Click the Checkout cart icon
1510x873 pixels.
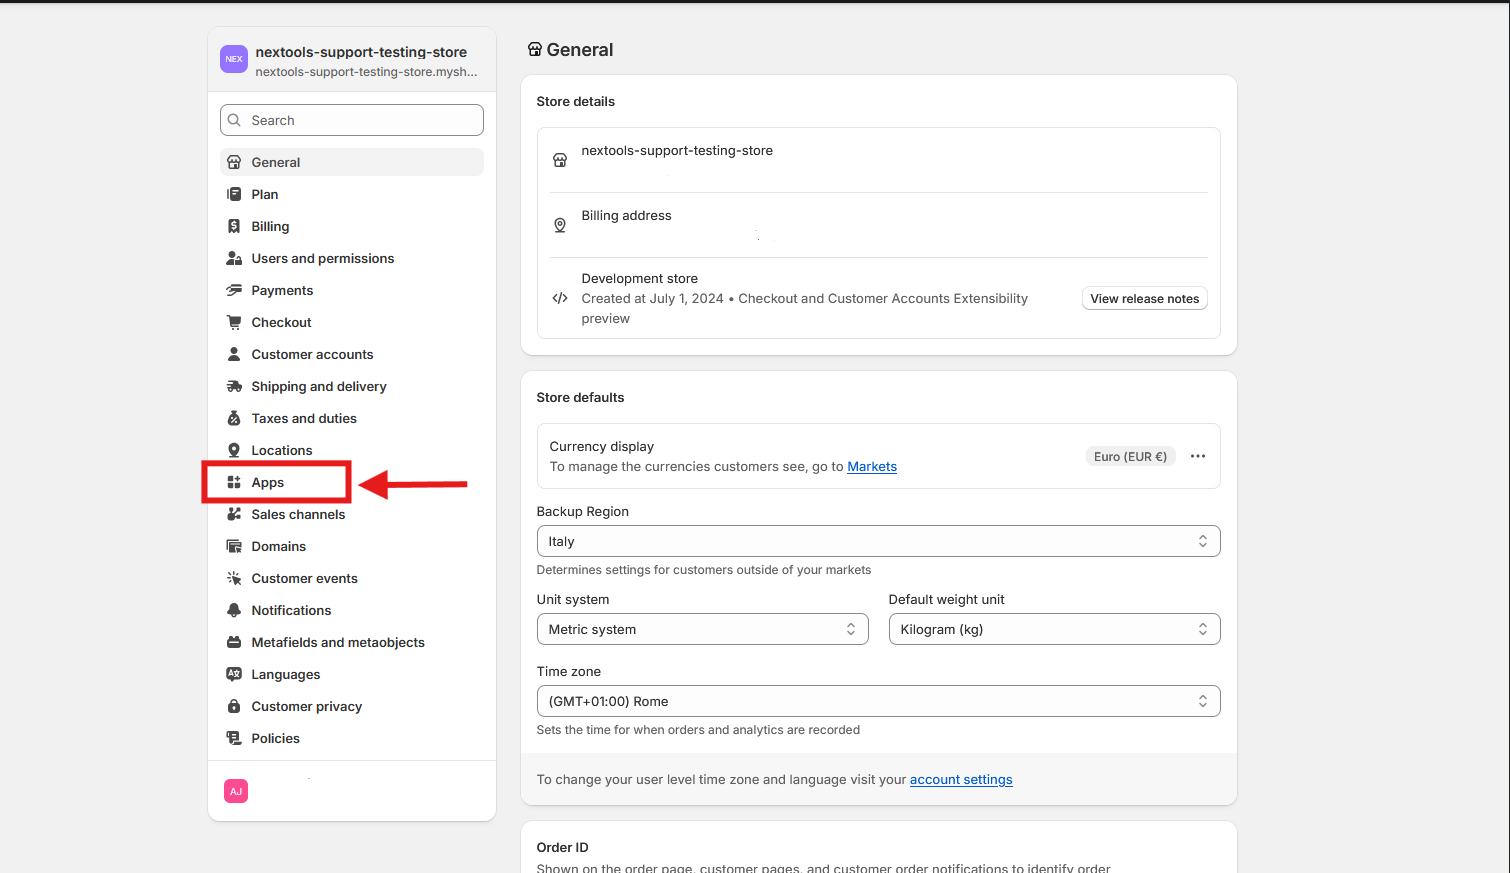(x=234, y=322)
